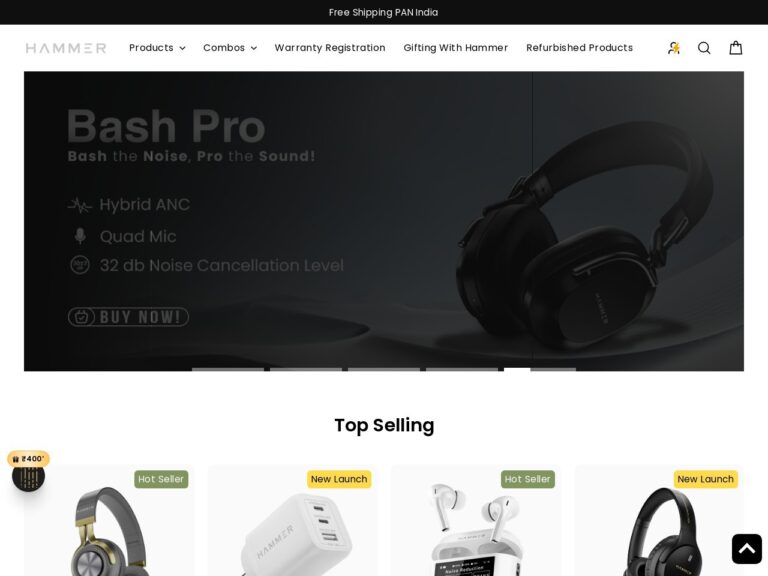Click the Hybrid ANC waveform icon

79,205
